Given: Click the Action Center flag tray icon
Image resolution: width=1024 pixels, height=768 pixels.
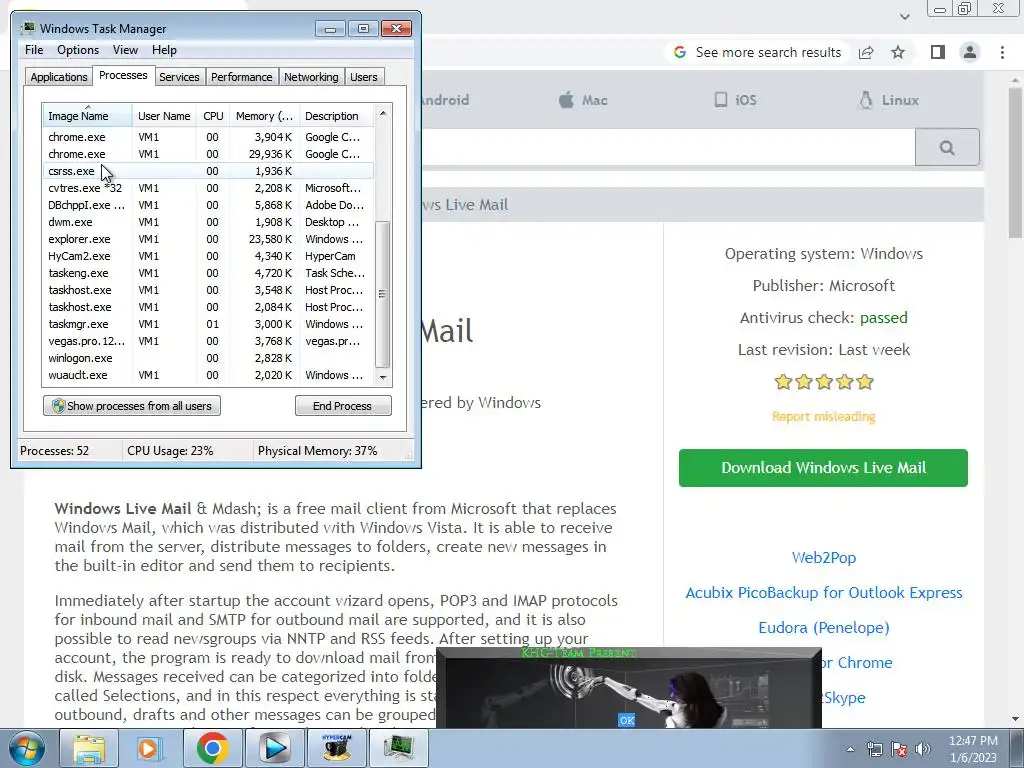Looking at the screenshot, I should pyautogui.click(x=899, y=749).
